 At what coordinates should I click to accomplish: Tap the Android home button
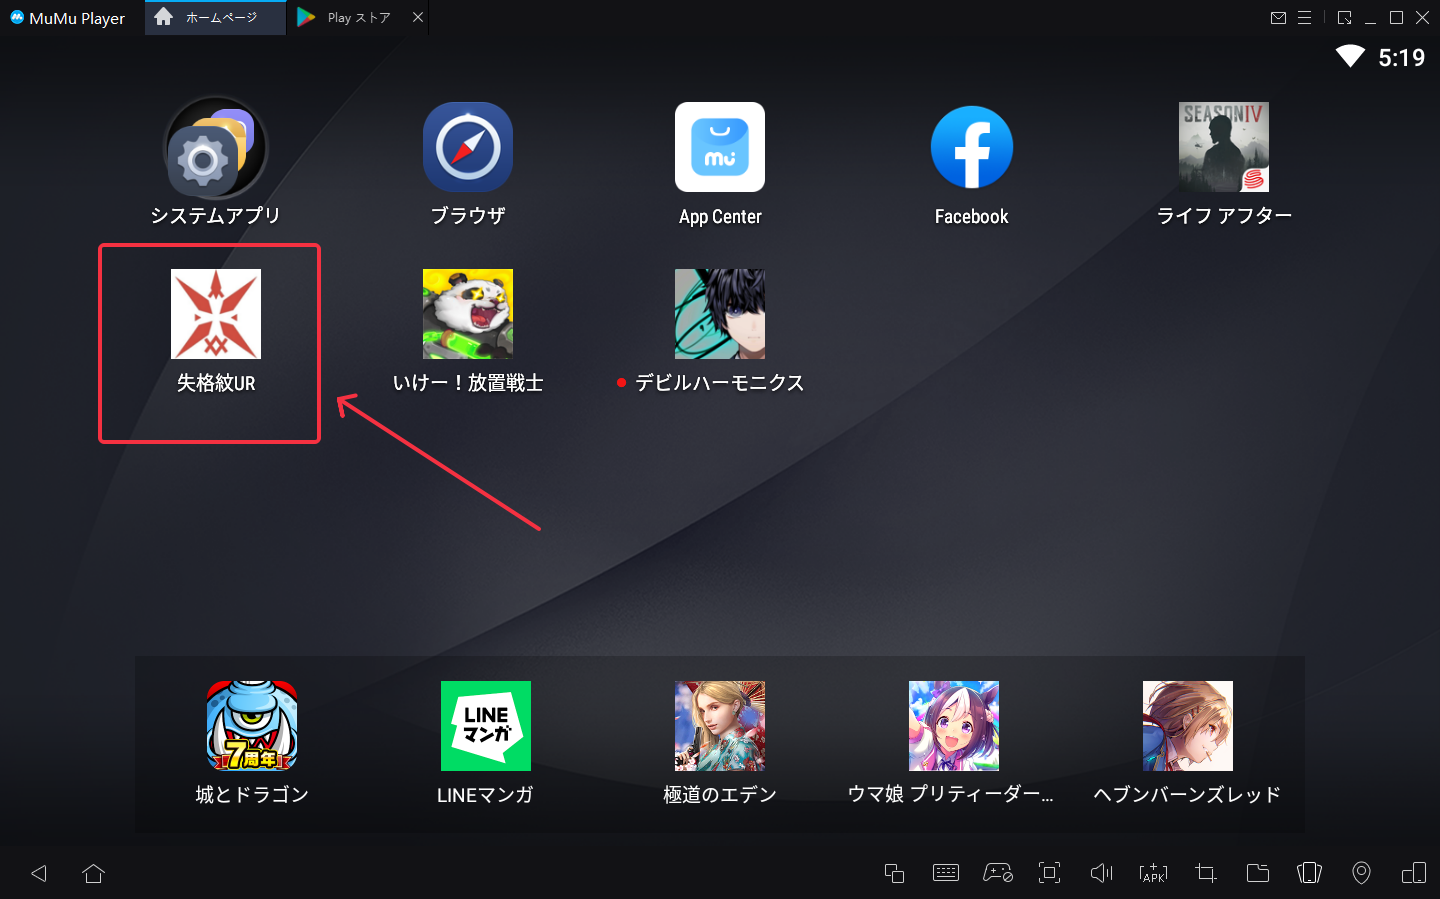tap(93, 873)
